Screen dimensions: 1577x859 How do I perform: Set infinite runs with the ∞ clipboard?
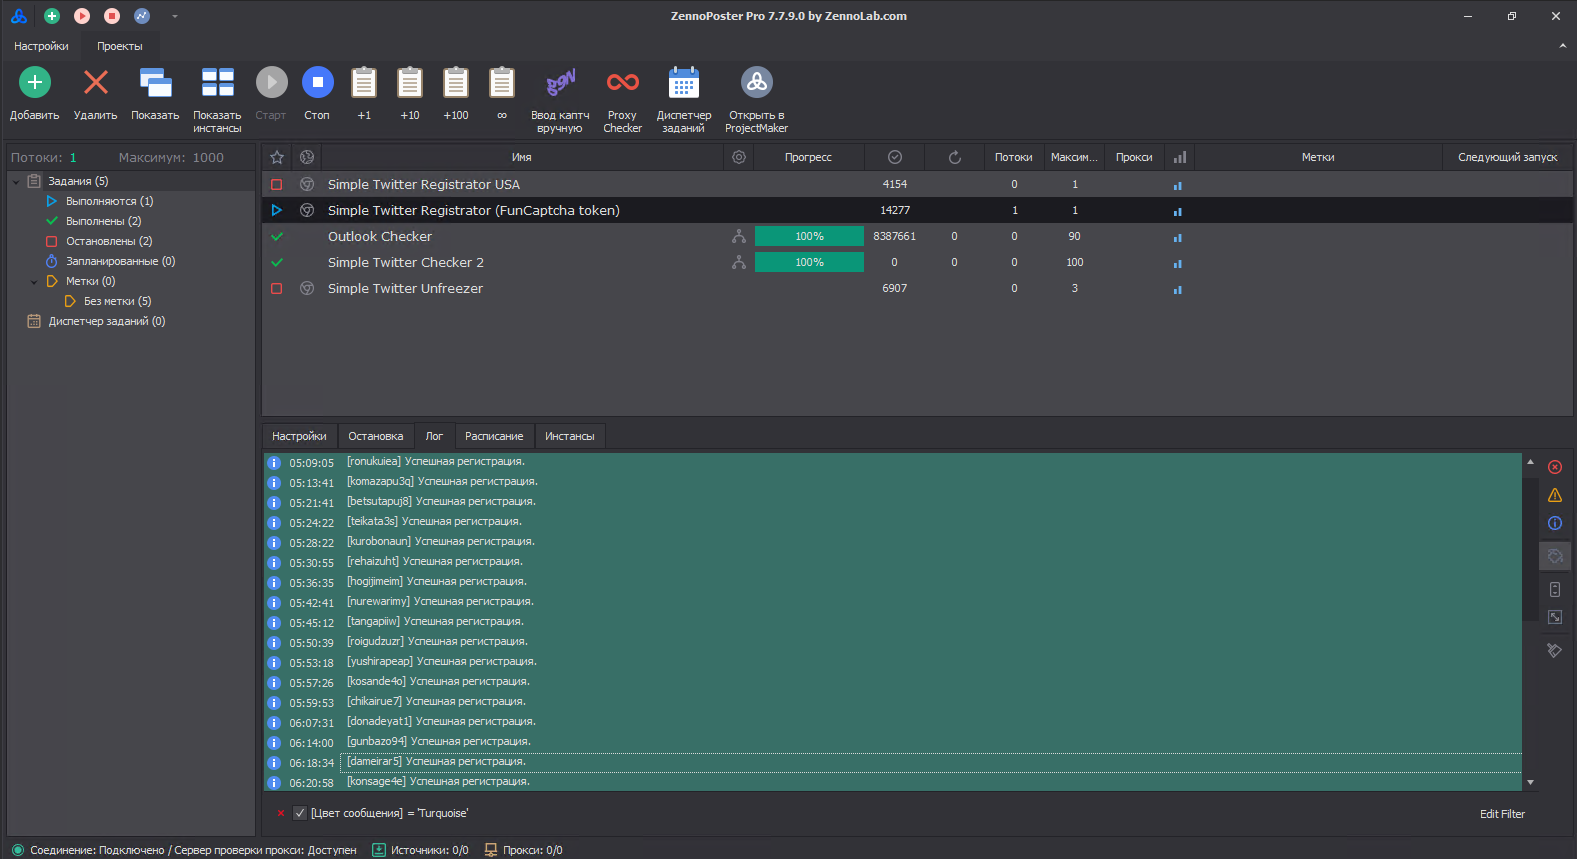[502, 82]
